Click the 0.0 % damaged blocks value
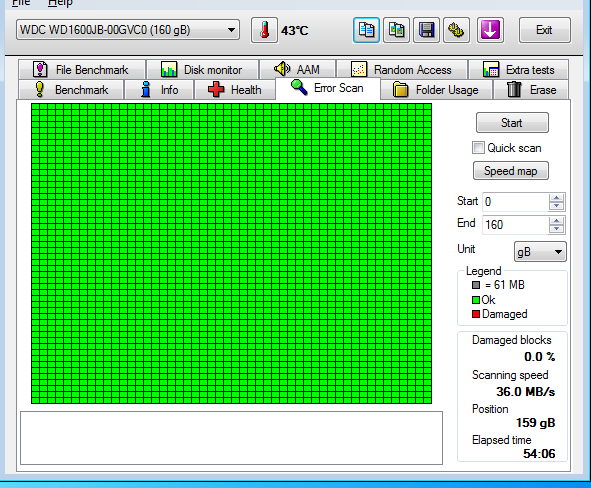The image size is (591, 488). click(539, 356)
